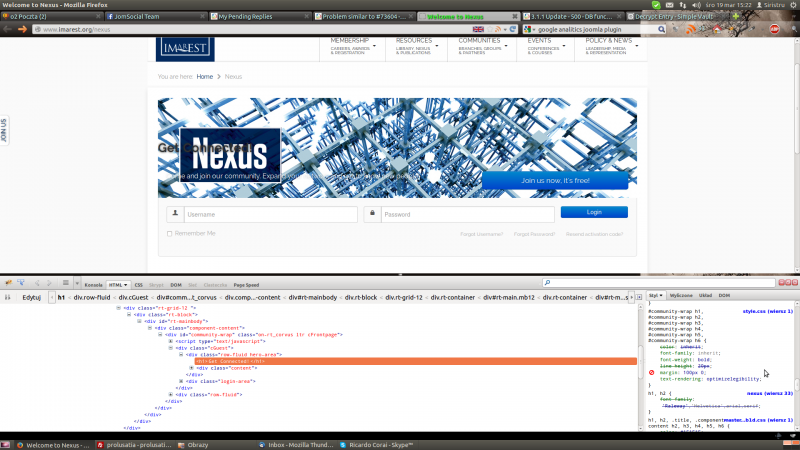
Task: Expand the div class row-fluid node
Action: [171, 394]
